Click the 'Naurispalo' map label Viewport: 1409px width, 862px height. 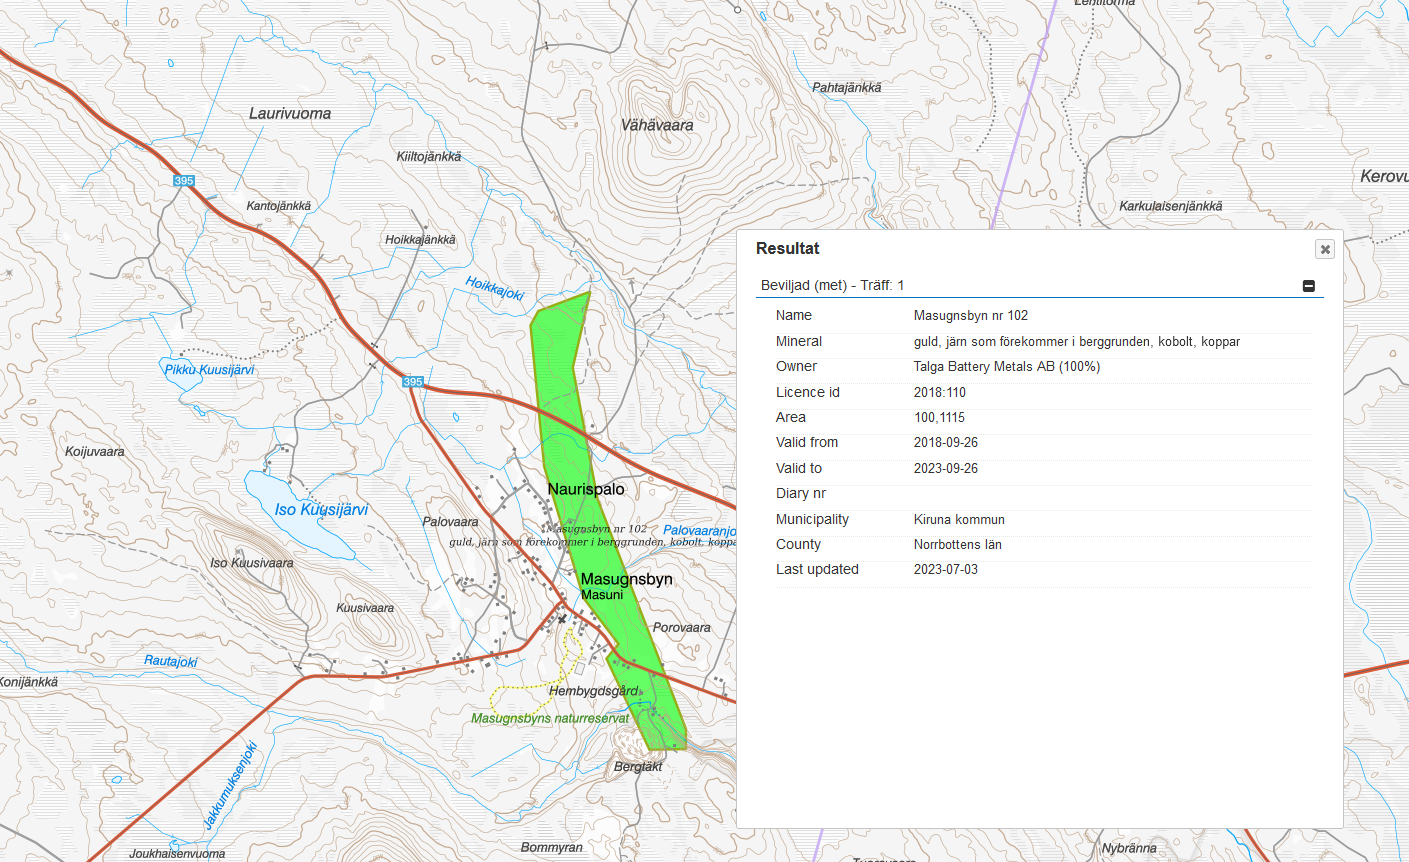click(586, 489)
